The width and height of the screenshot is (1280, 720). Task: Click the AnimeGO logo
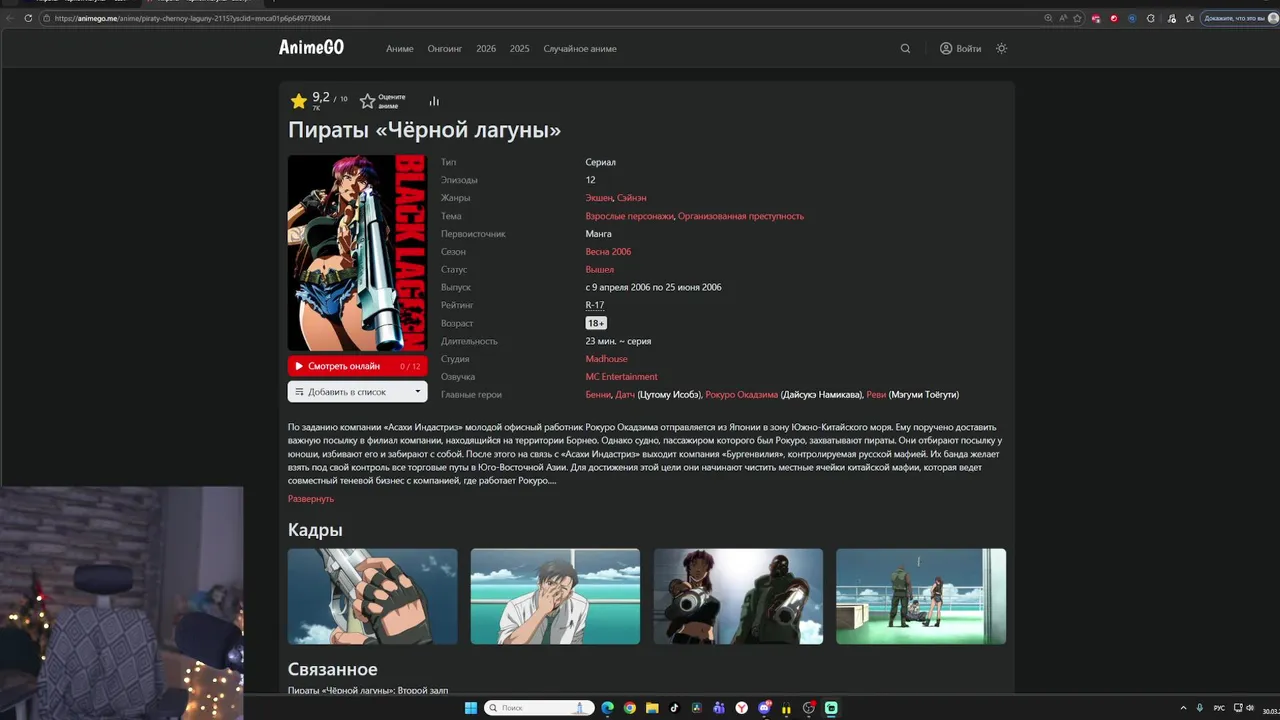[311, 48]
